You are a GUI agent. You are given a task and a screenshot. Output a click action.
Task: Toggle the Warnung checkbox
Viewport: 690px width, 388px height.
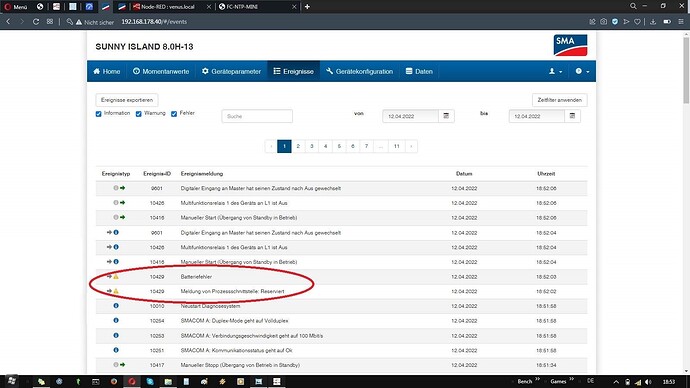click(139, 114)
